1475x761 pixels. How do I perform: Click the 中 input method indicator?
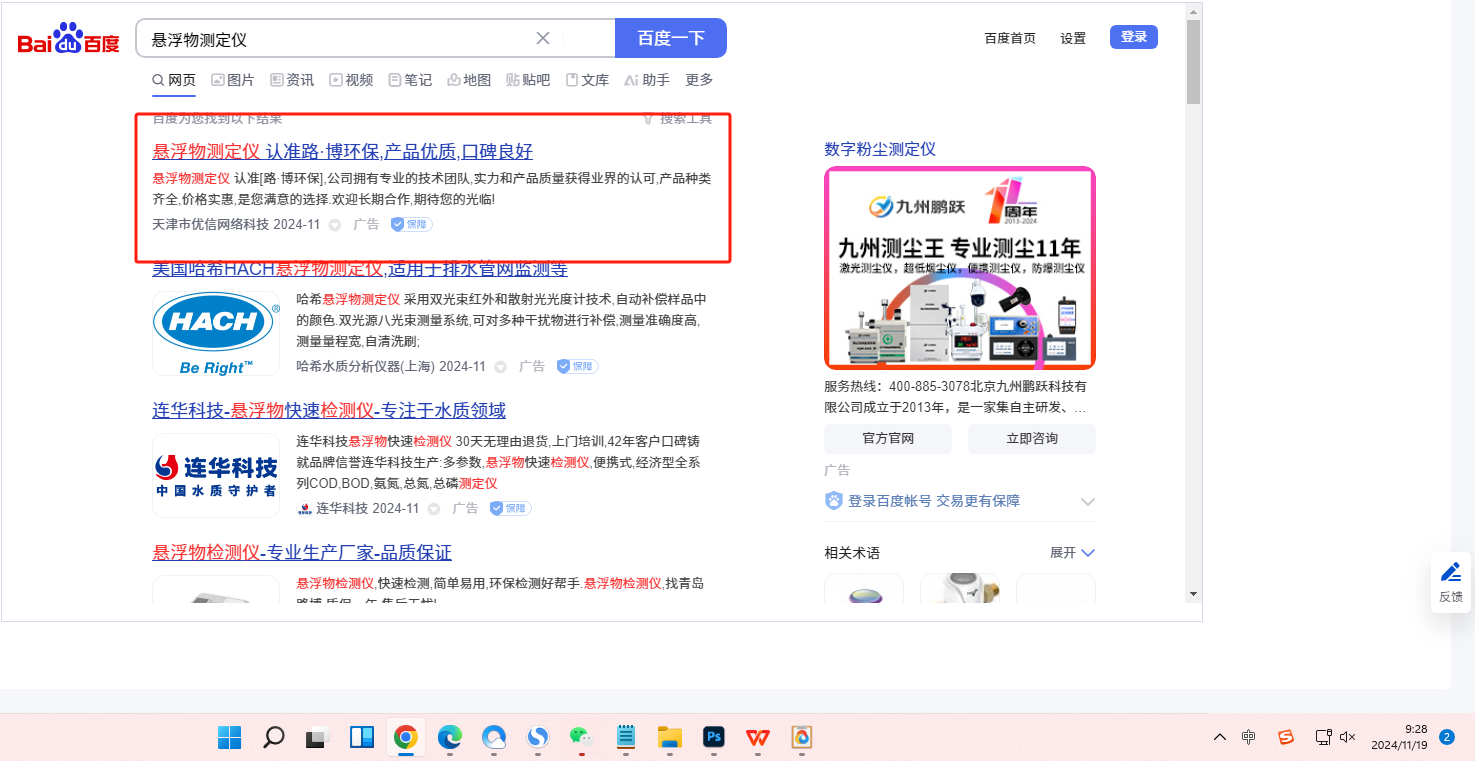coord(1249,738)
